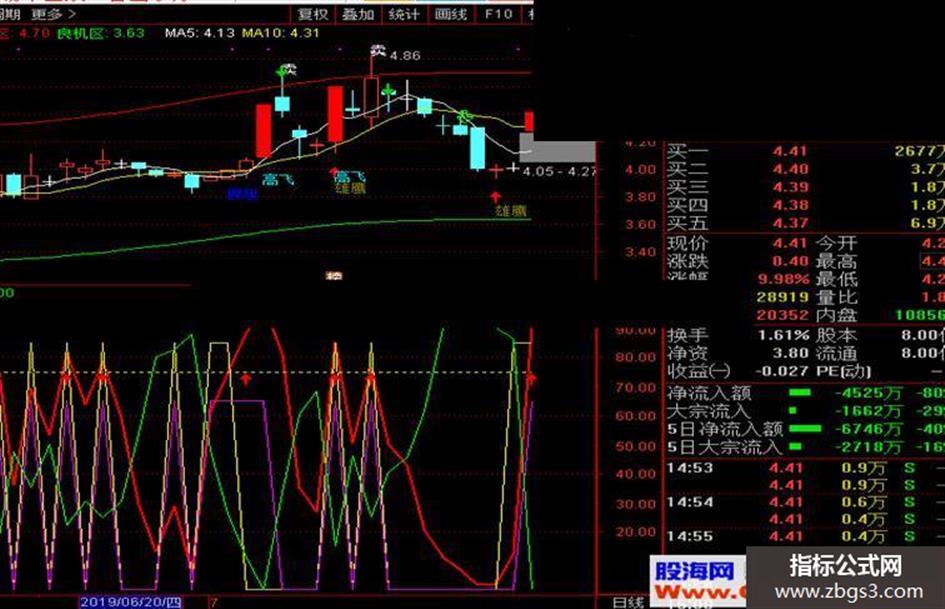Image resolution: width=945 pixels, height=609 pixels.
Task: Click the green bar beside 净流入额
Action: point(800,393)
